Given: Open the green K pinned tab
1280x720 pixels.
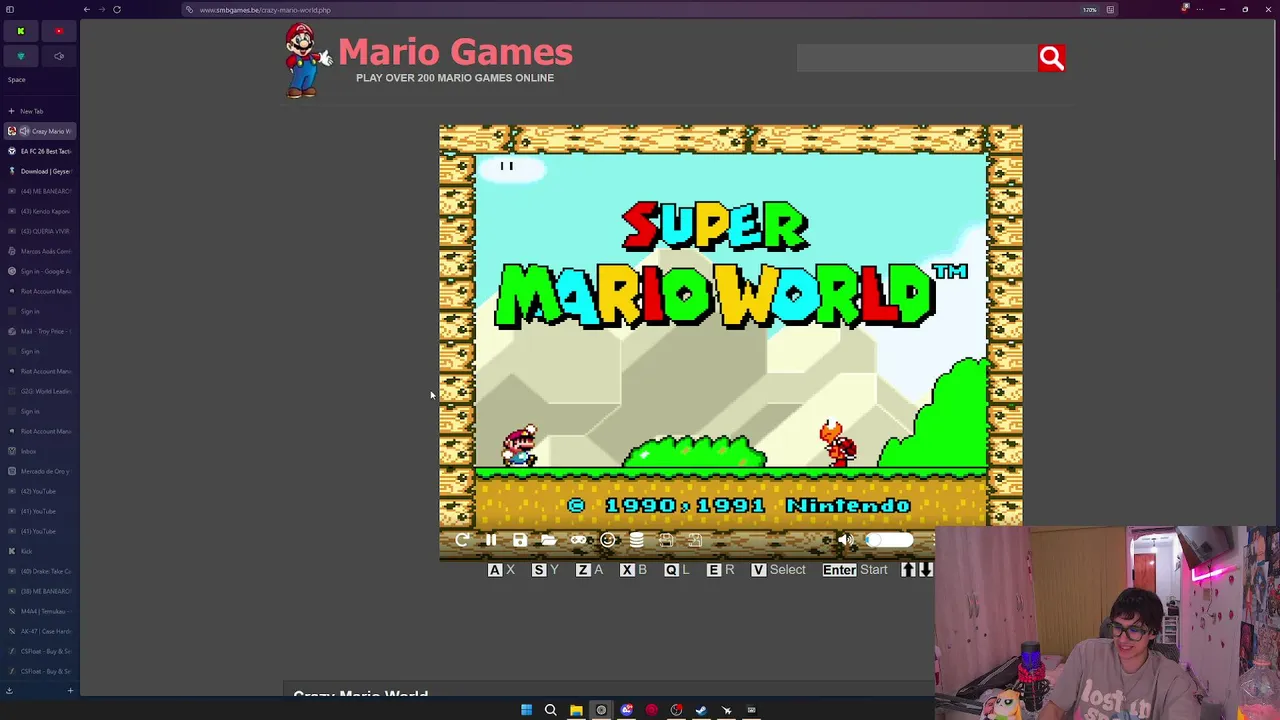Looking at the screenshot, I should (20, 31).
